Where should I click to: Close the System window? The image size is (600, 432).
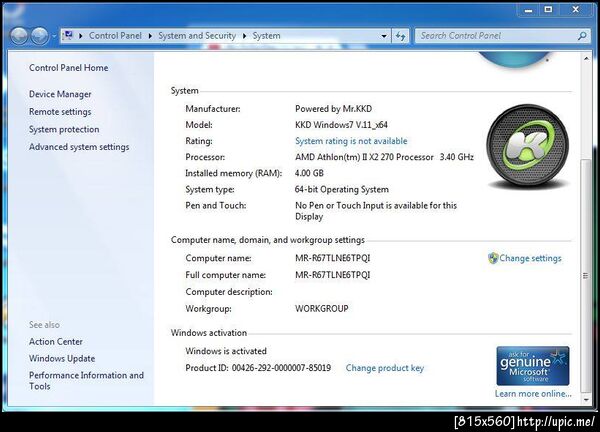click(576, 10)
